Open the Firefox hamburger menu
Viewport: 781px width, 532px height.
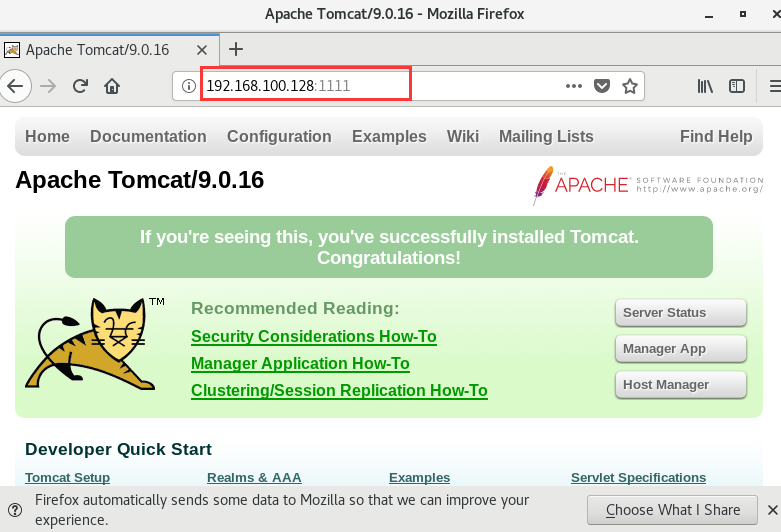(x=775, y=86)
